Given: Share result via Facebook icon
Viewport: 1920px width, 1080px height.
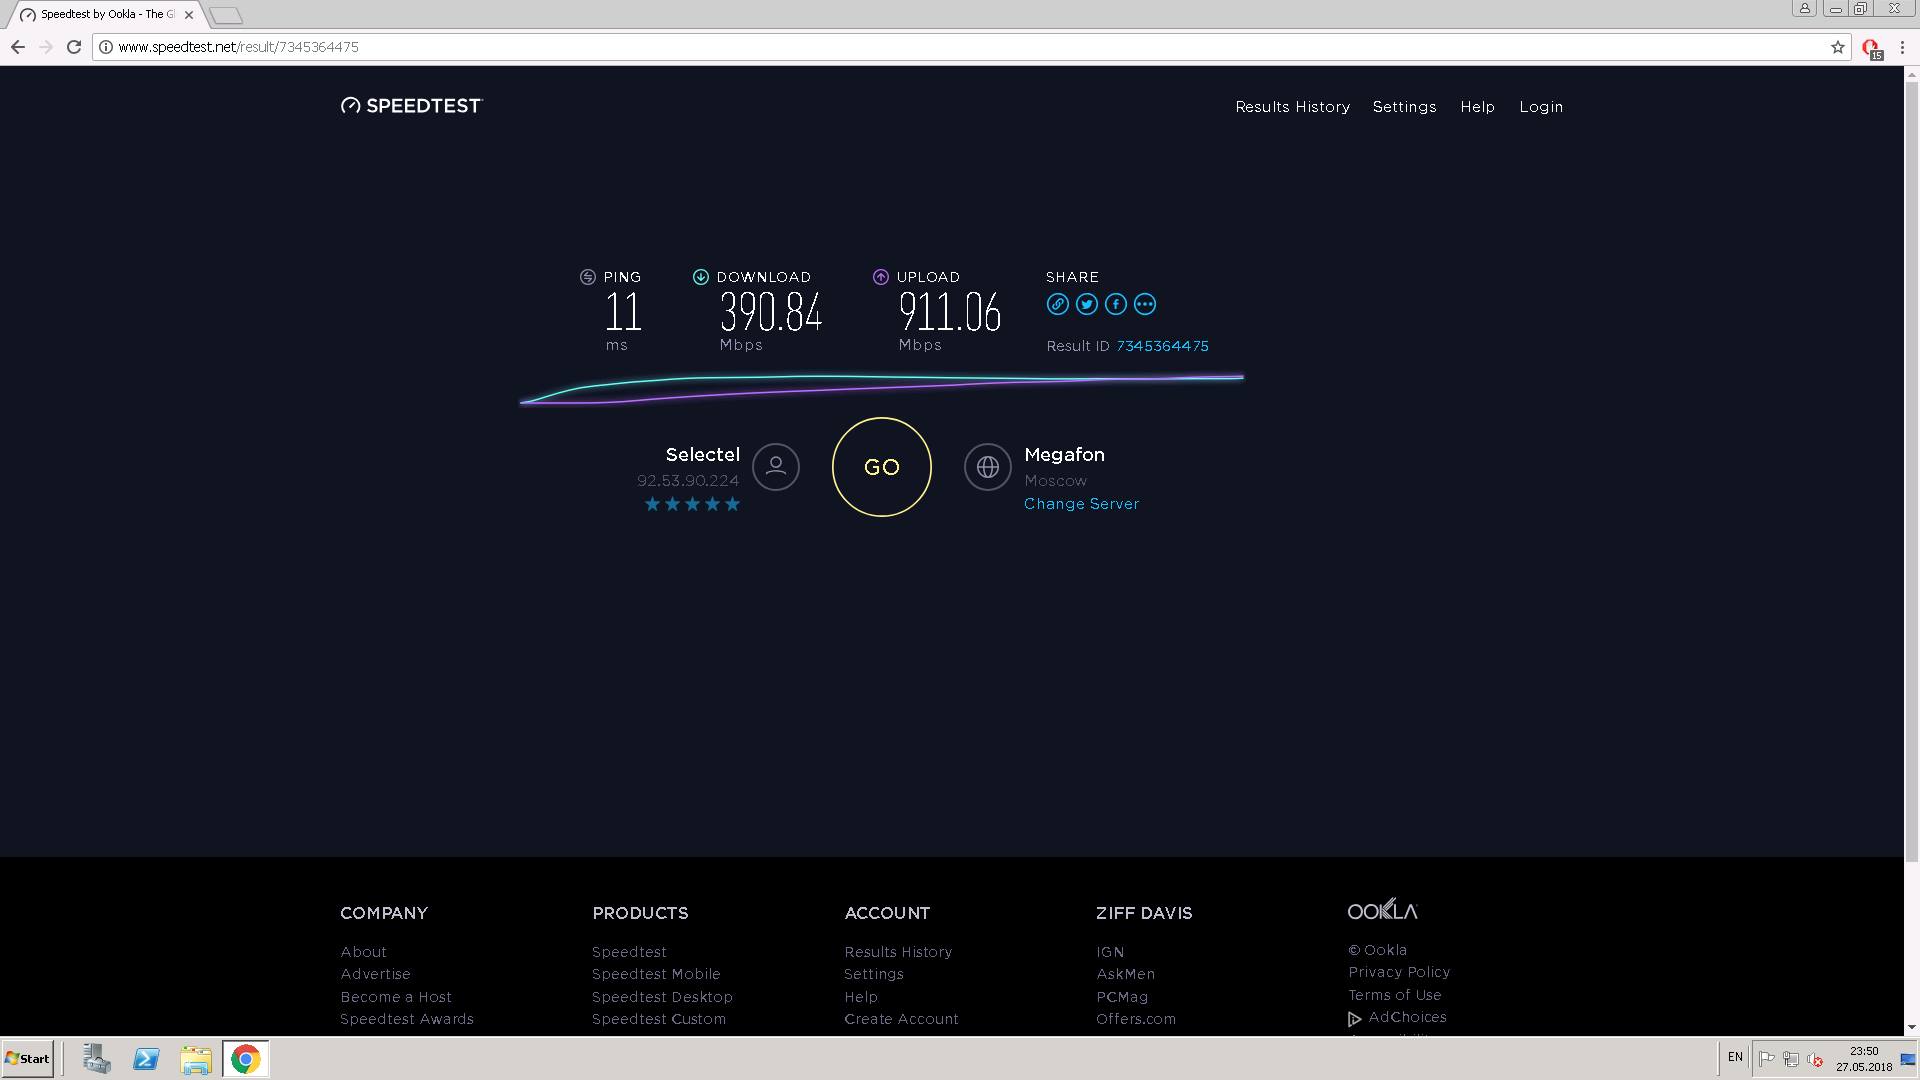Looking at the screenshot, I should 1115,305.
